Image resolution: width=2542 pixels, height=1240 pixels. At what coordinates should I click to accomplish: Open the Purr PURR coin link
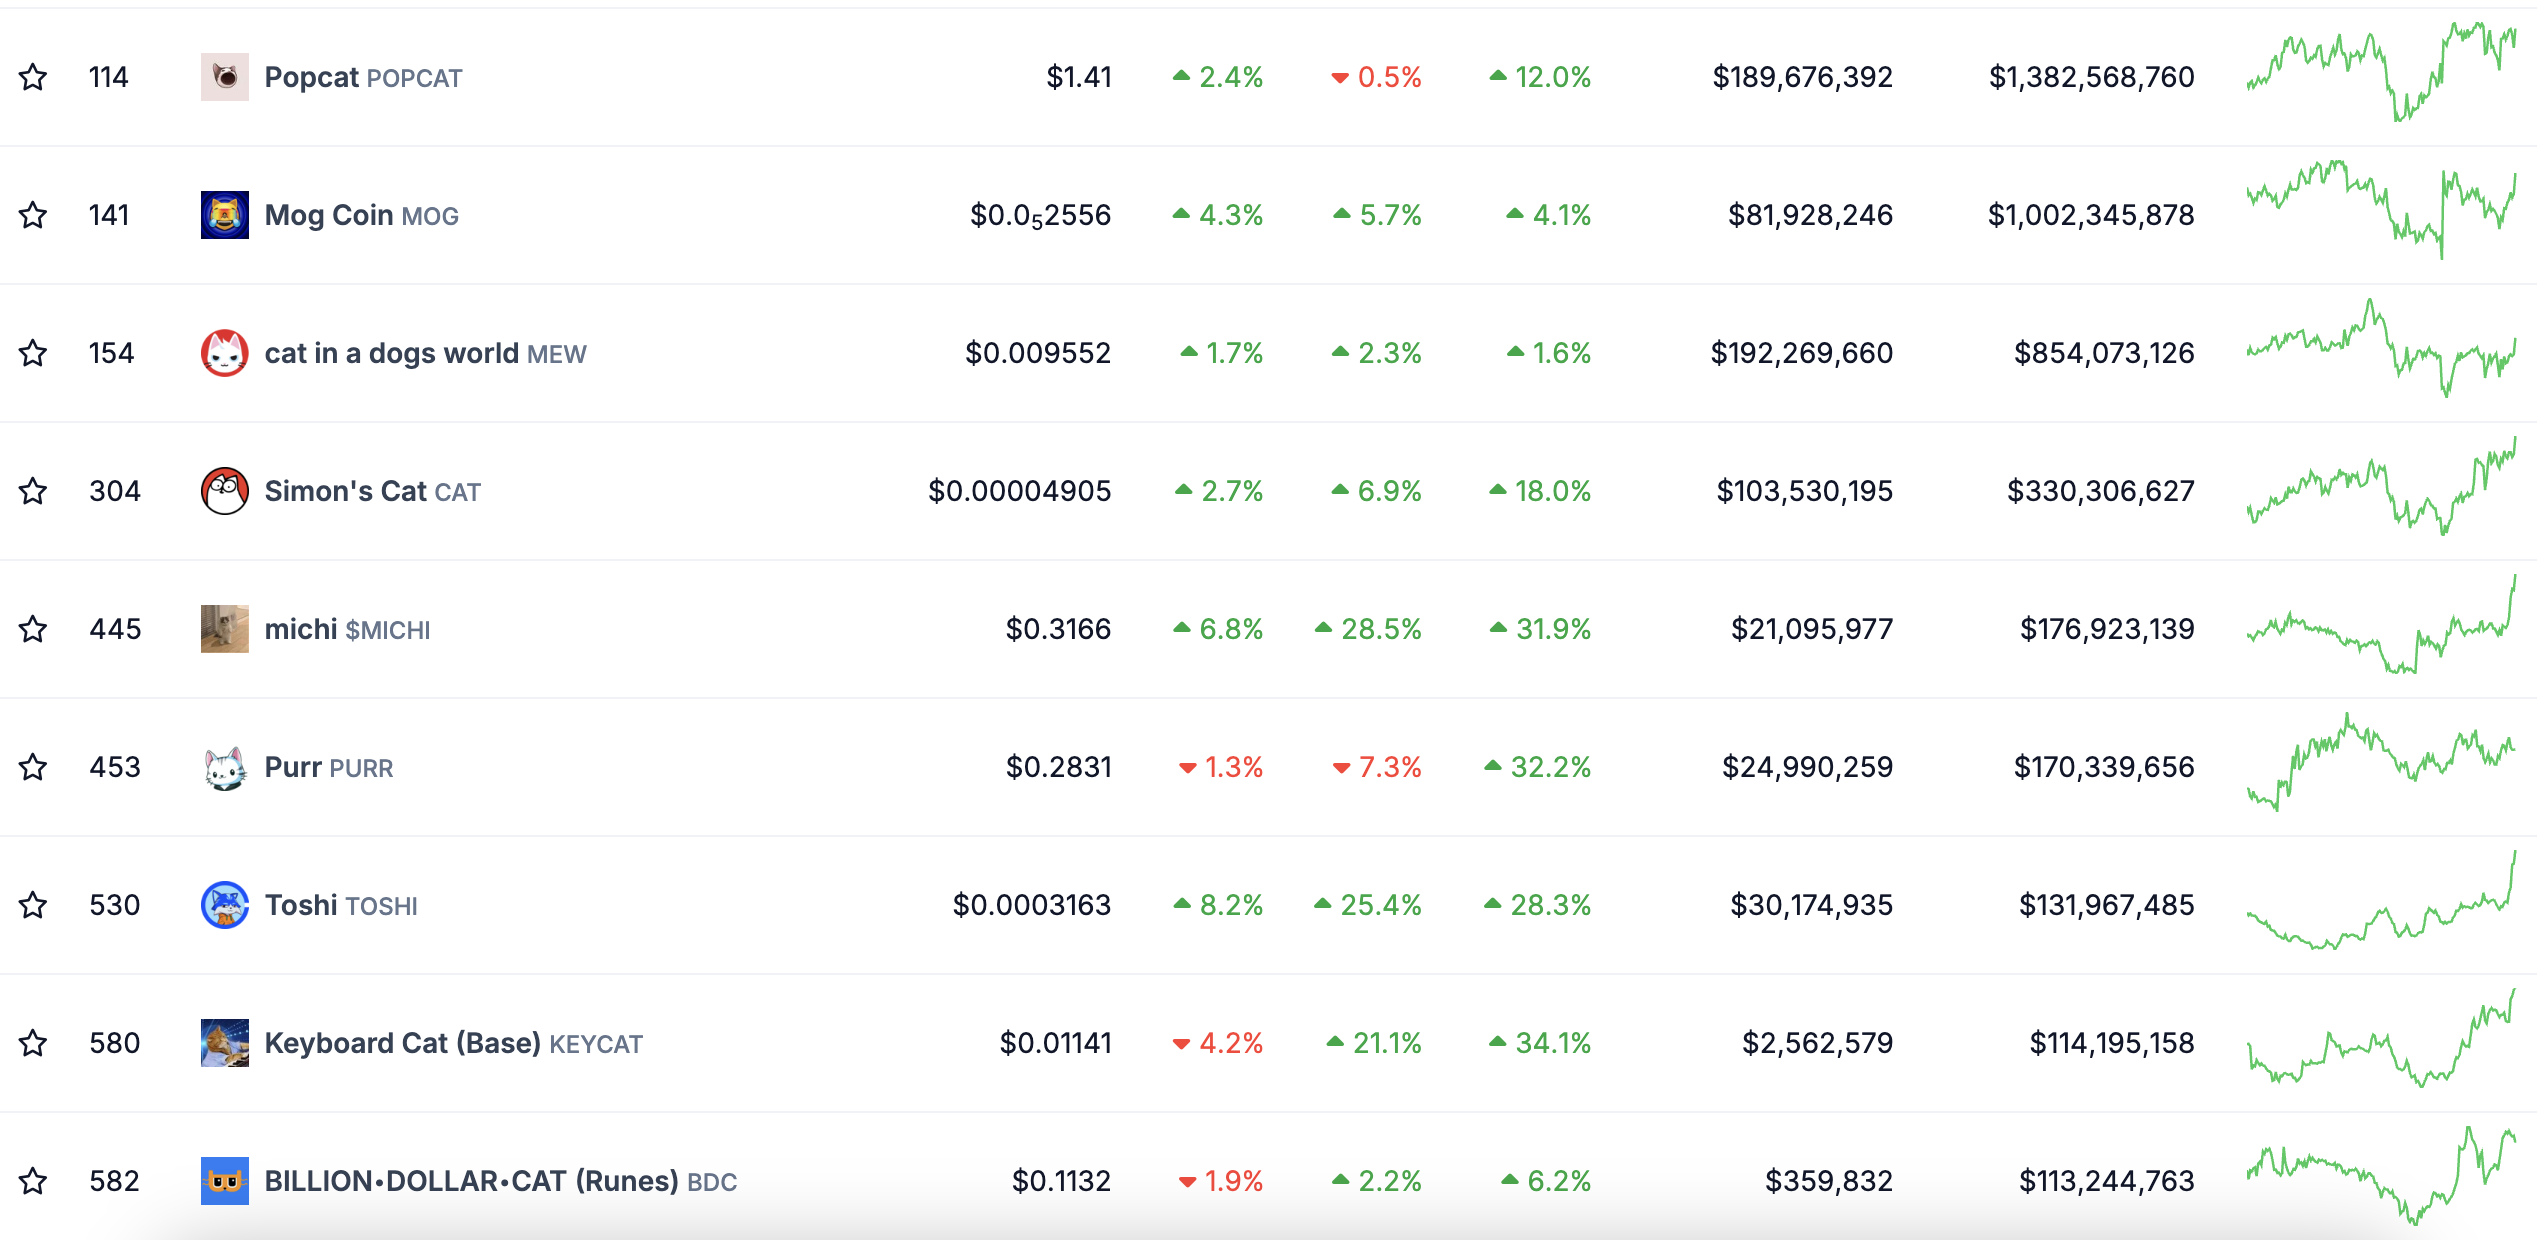click(328, 767)
